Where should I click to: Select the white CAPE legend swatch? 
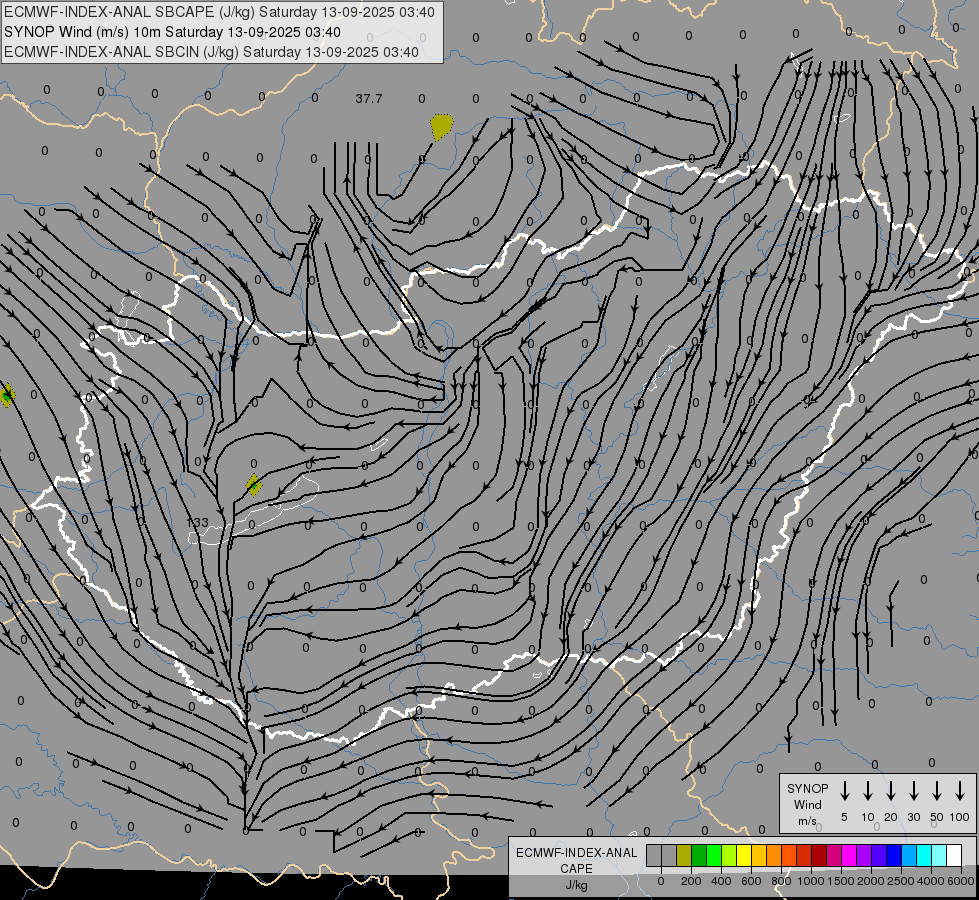point(954,855)
